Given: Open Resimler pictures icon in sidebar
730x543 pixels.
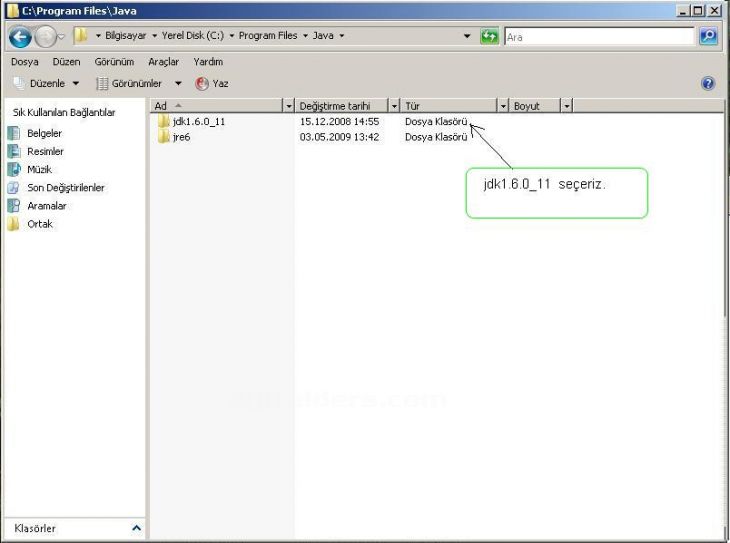Looking at the screenshot, I should (x=14, y=151).
